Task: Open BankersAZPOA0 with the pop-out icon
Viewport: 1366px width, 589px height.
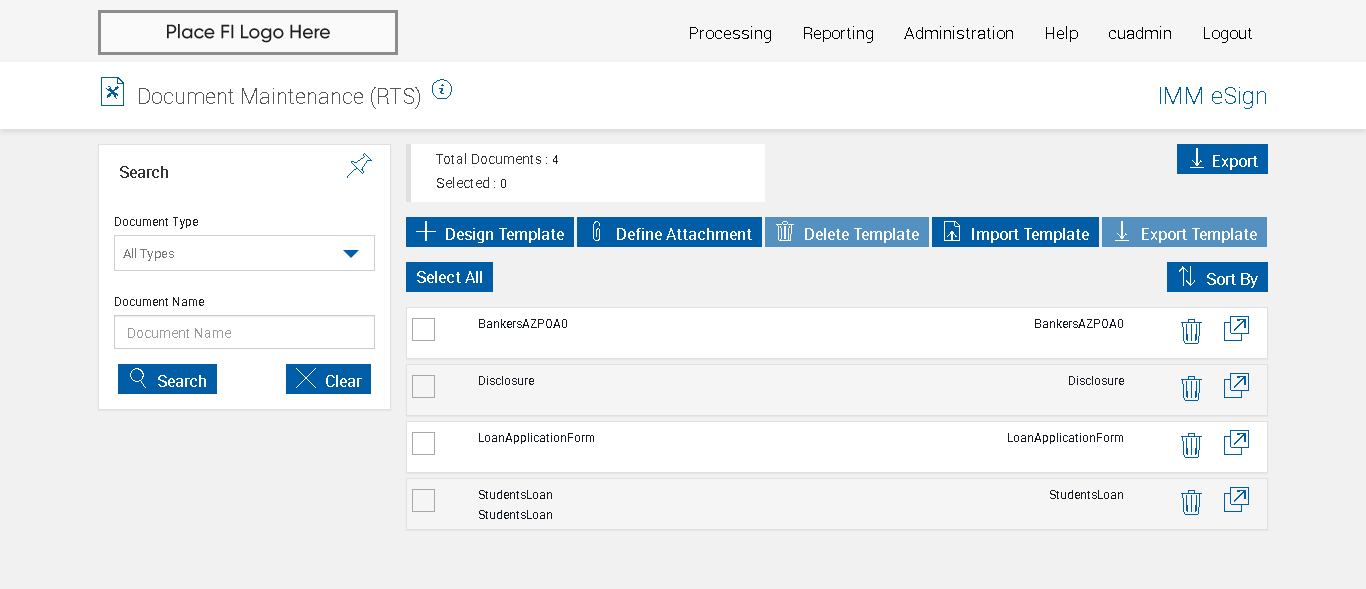Action: click(x=1236, y=329)
